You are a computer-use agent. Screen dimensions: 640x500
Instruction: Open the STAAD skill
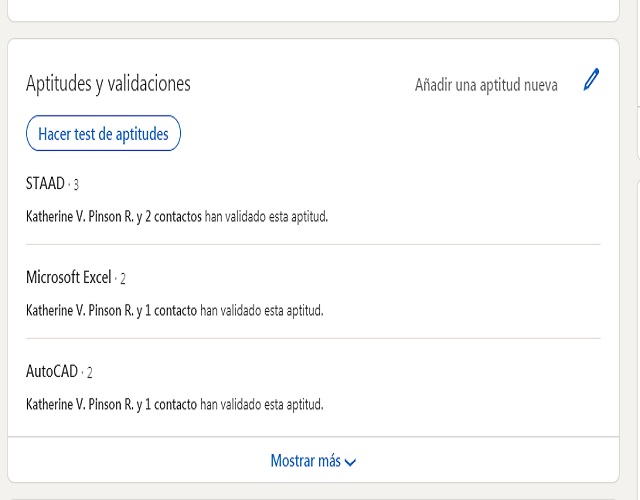[x=45, y=184]
